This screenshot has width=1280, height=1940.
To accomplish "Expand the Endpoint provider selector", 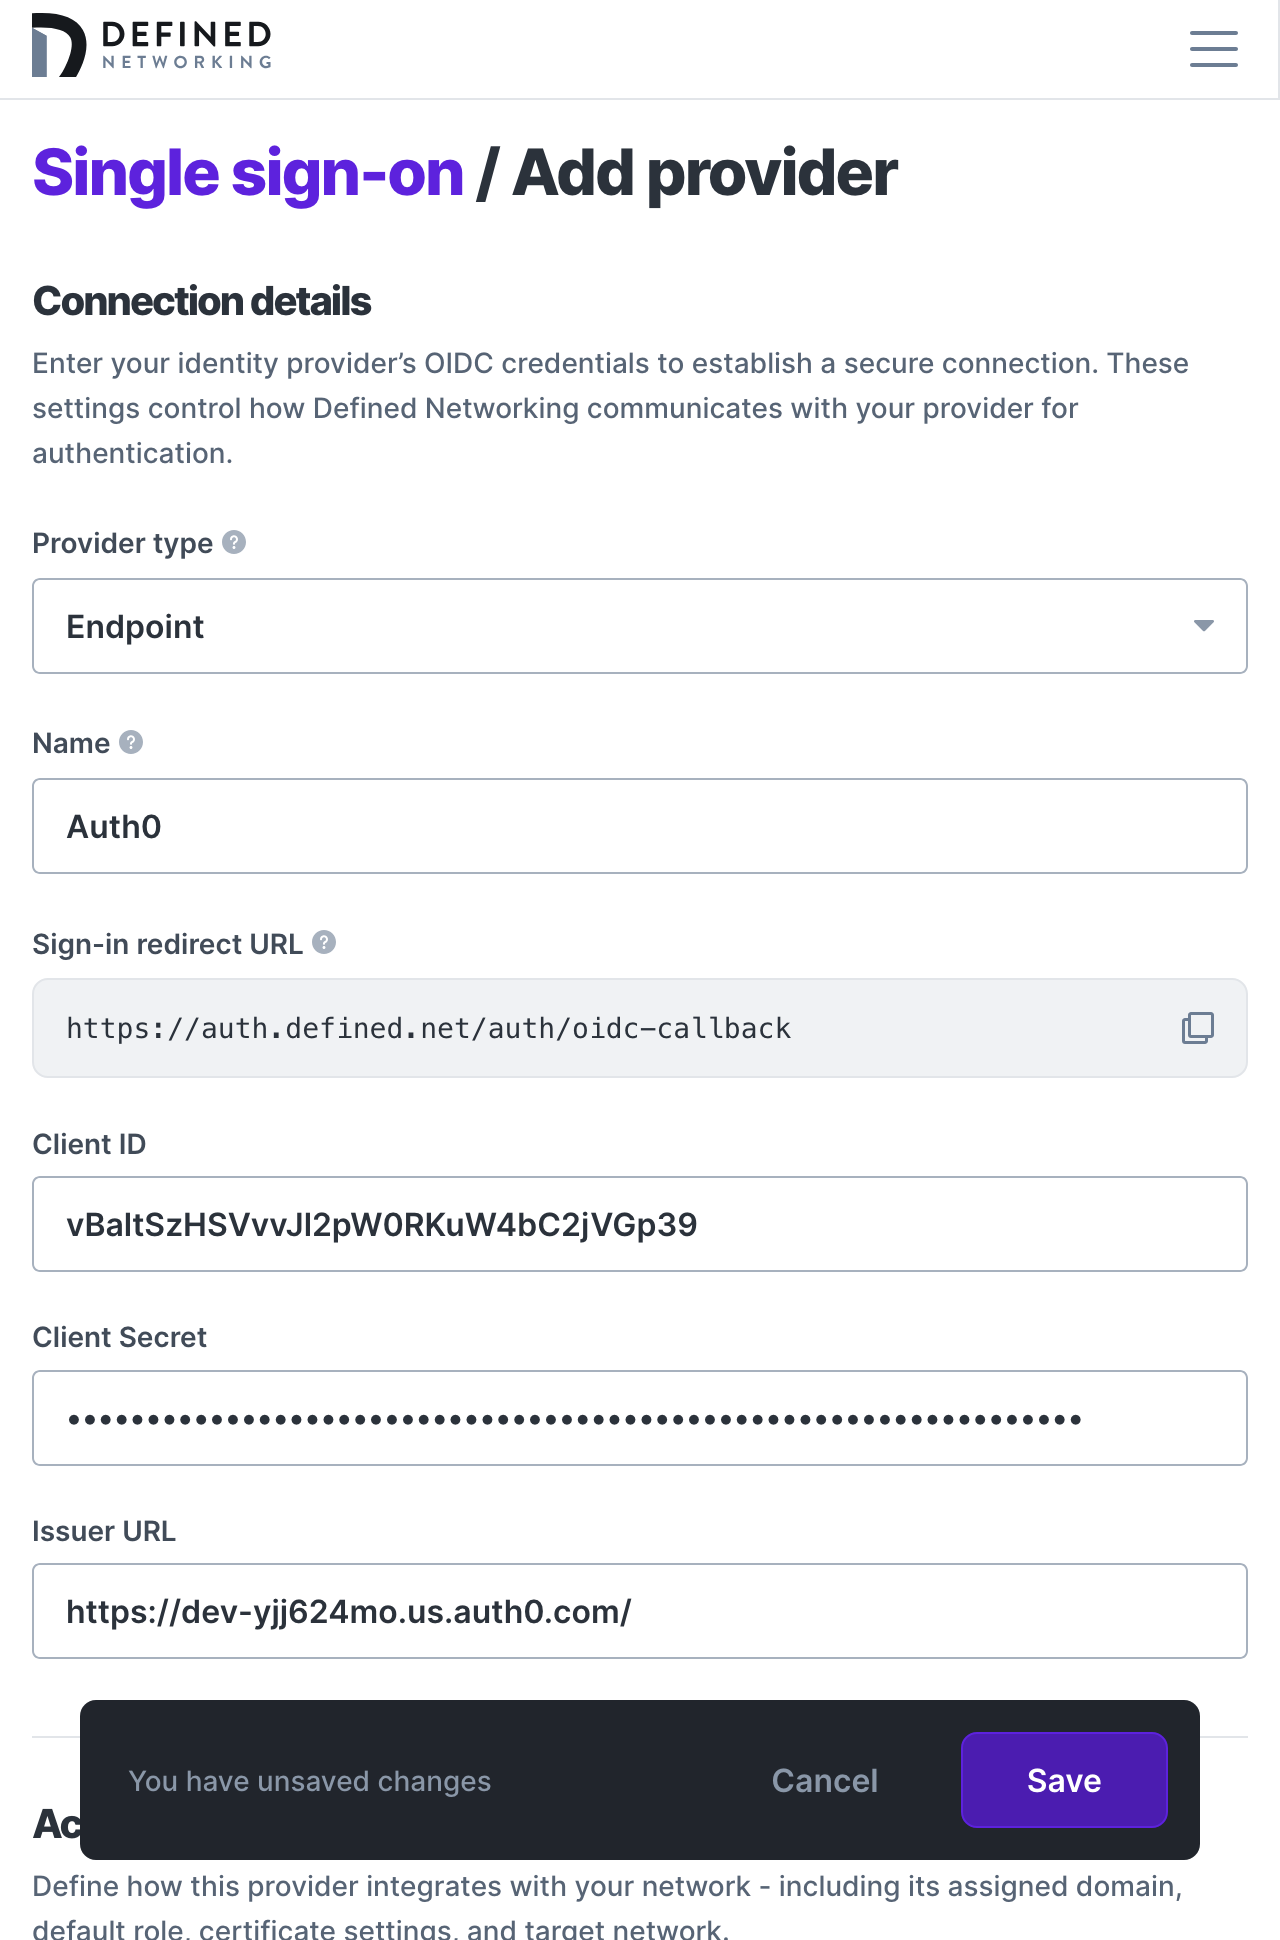I will 640,626.
